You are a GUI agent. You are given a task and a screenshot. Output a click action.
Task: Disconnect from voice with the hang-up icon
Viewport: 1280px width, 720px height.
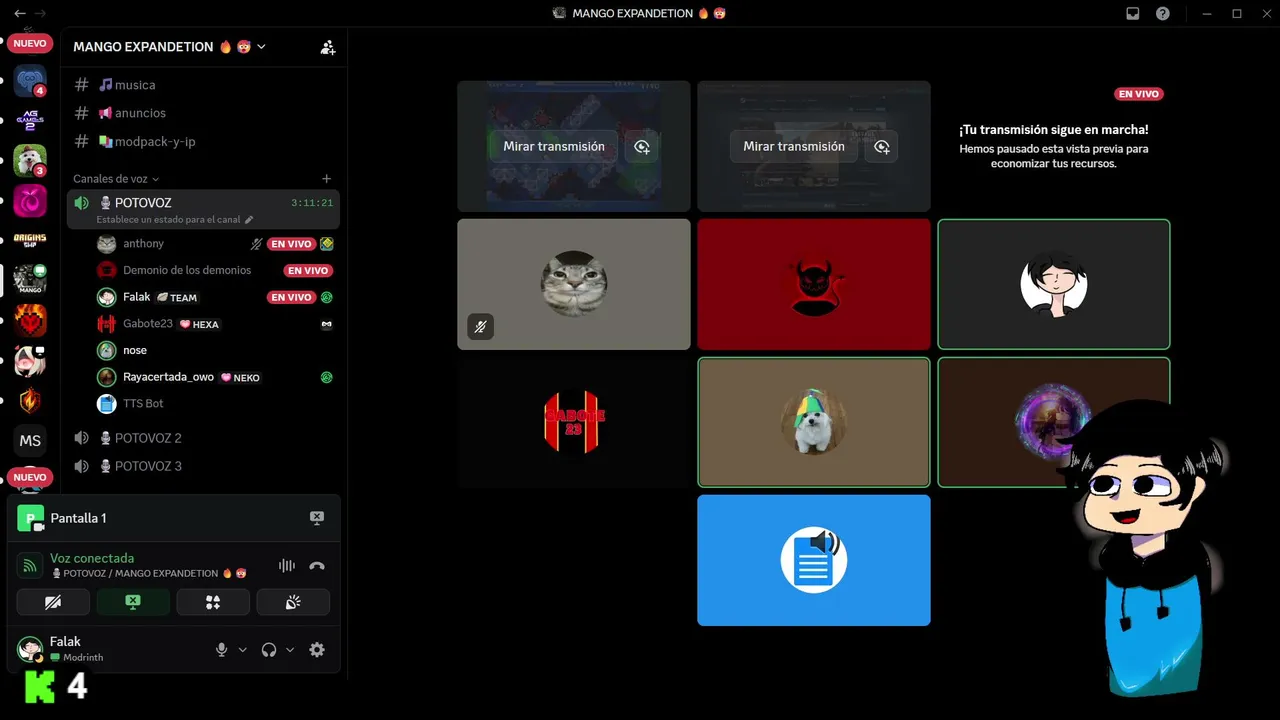click(x=317, y=566)
